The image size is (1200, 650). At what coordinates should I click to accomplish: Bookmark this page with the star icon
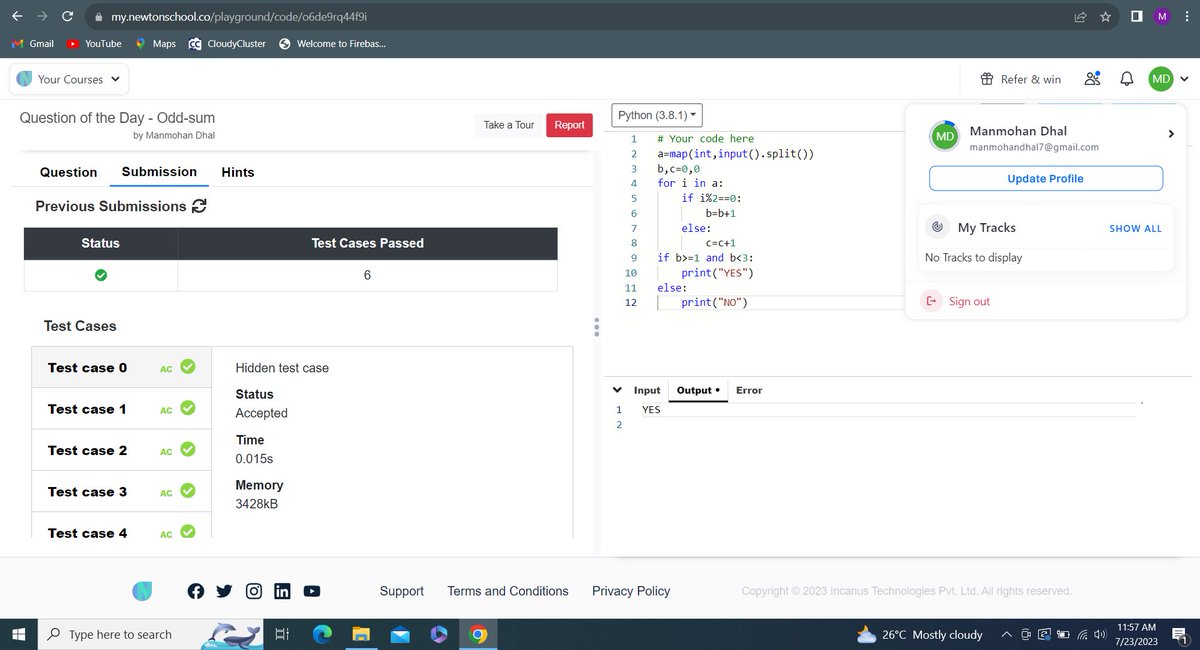pyautogui.click(x=1106, y=17)
